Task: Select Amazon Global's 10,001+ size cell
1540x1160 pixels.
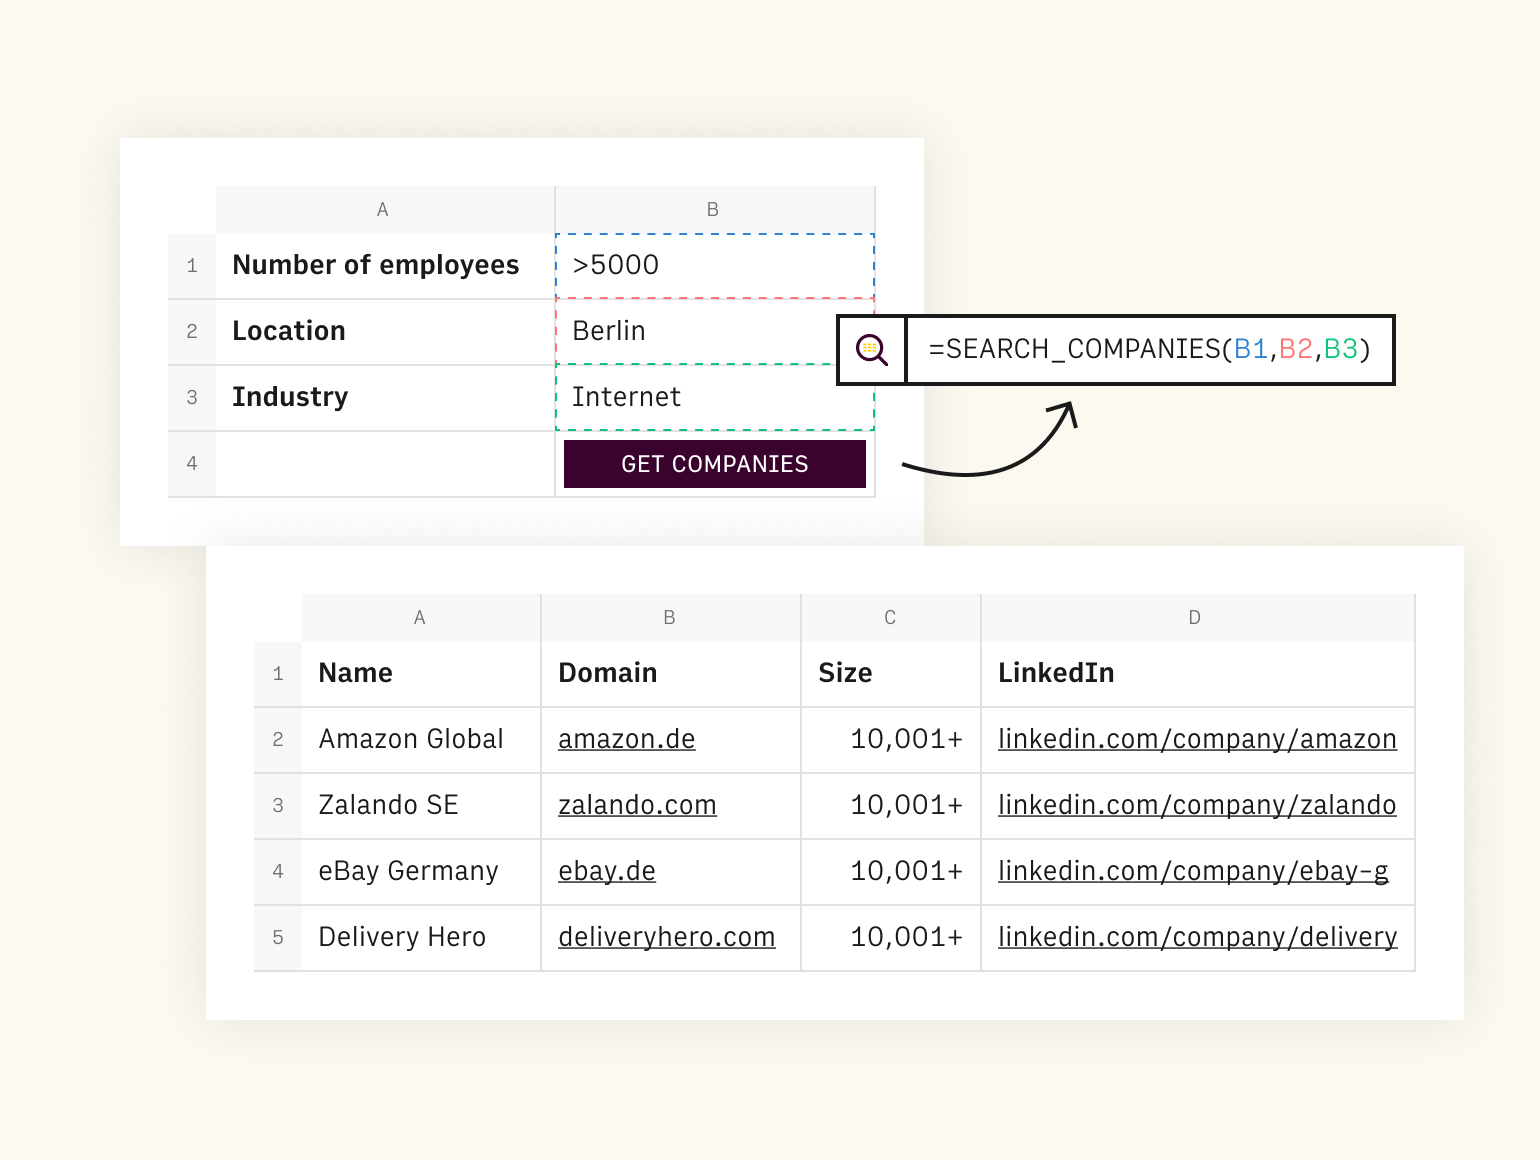Action: click(x=891, y=740)
